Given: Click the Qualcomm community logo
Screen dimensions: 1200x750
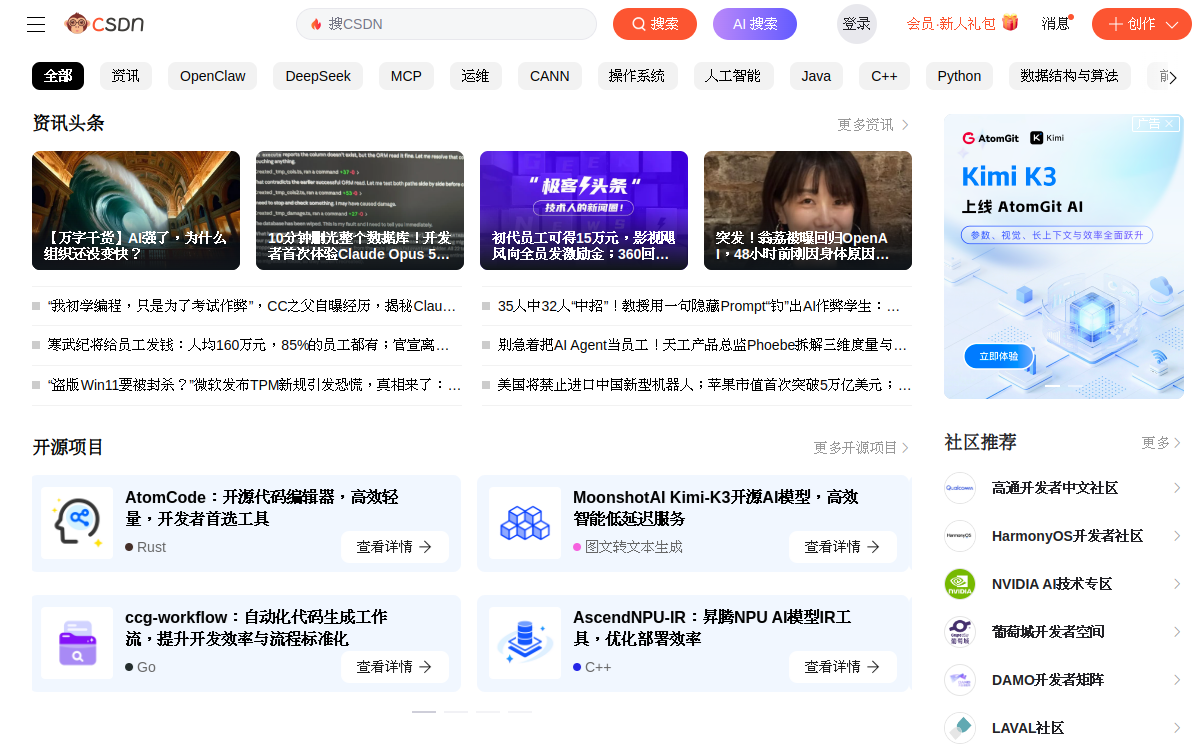Looking at the screenshot, I should (x=960, y=488).
